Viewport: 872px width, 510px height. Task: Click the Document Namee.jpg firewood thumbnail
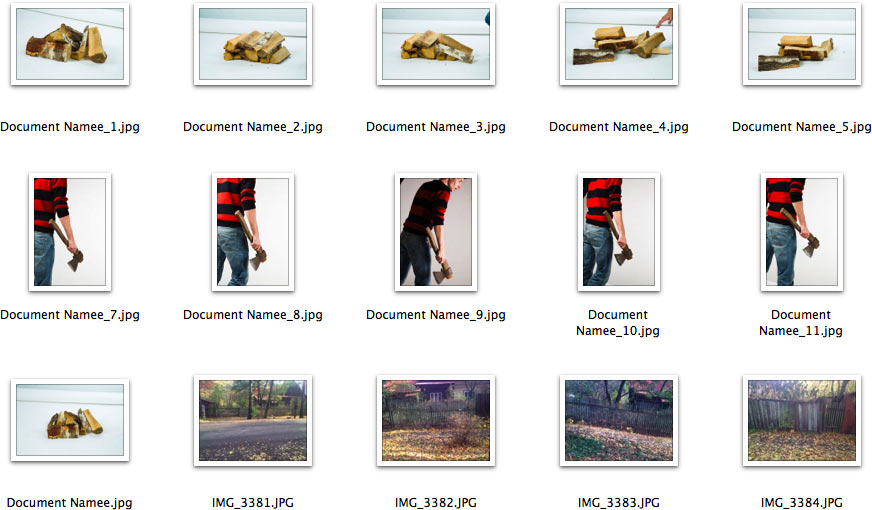[70, 420]
